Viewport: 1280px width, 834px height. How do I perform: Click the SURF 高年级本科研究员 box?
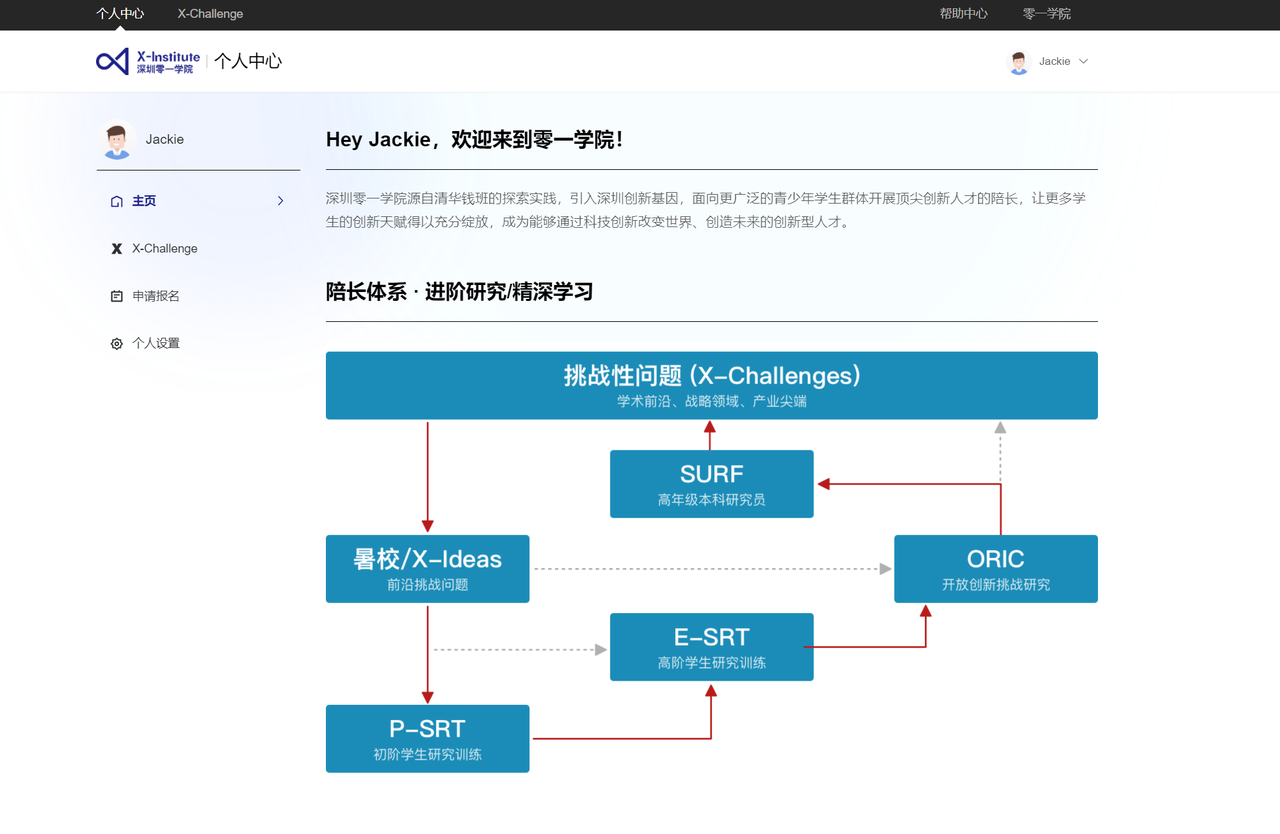click(712, 484)
